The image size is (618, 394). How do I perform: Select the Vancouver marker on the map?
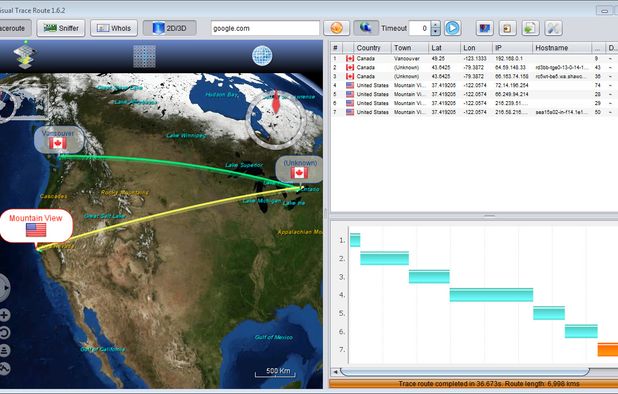click(x=58, y=139)
